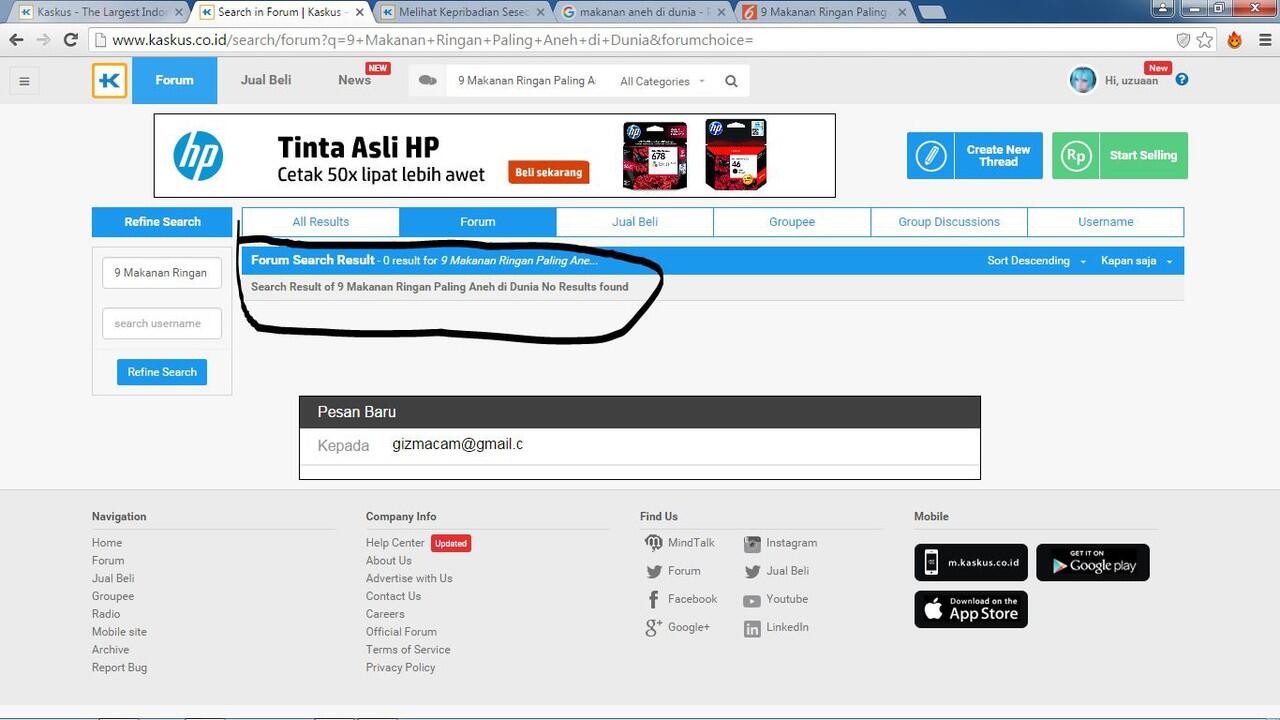Click the blue Refine Search submit button
The width and height of the screenshot is (1280, 720).
pyautogui.click(x=162, y=372)
